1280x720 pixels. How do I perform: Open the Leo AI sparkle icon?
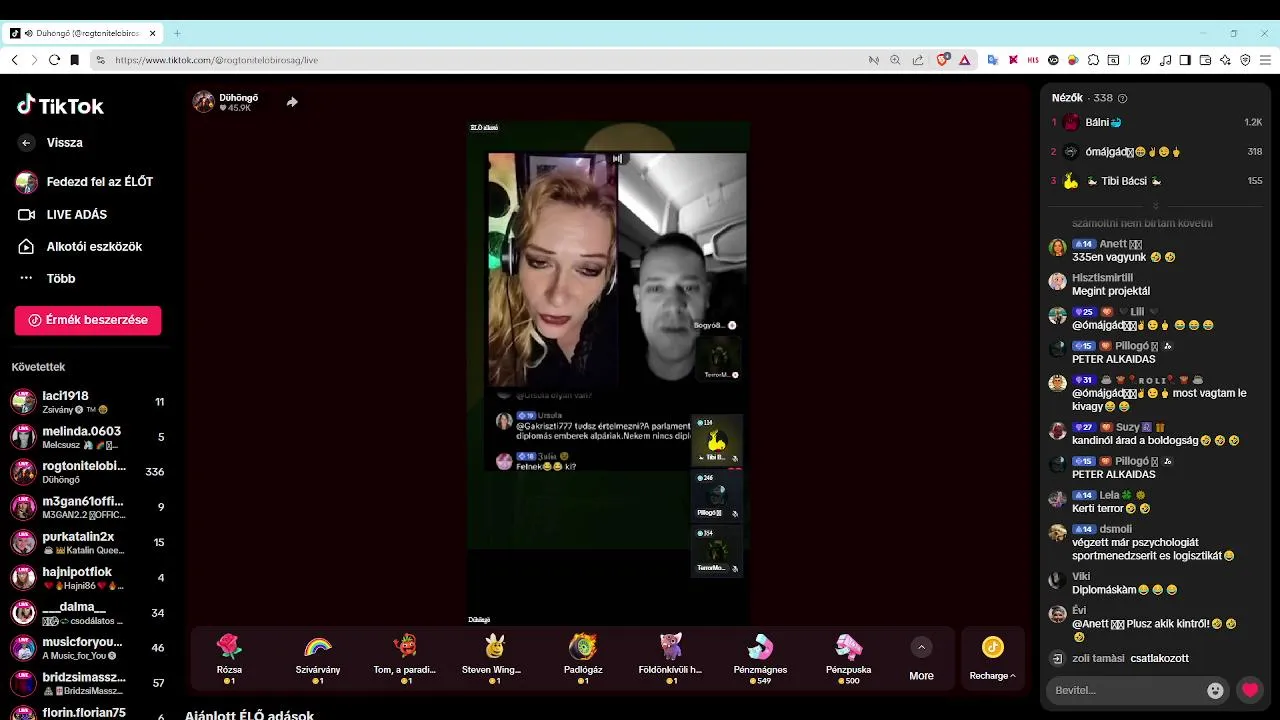click(x=1225, y=60)
